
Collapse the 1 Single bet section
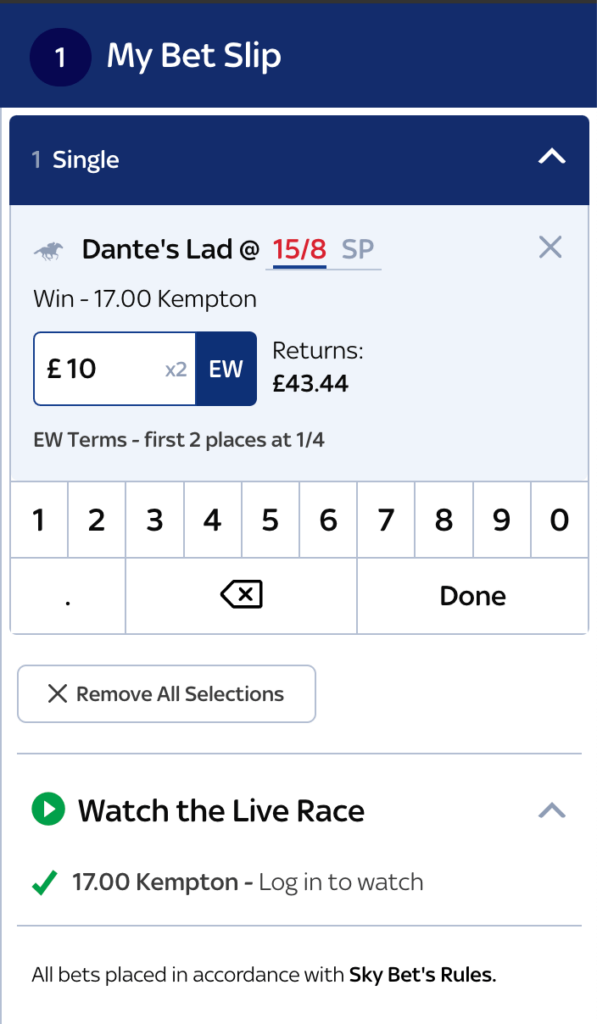(x=551, y=157)
